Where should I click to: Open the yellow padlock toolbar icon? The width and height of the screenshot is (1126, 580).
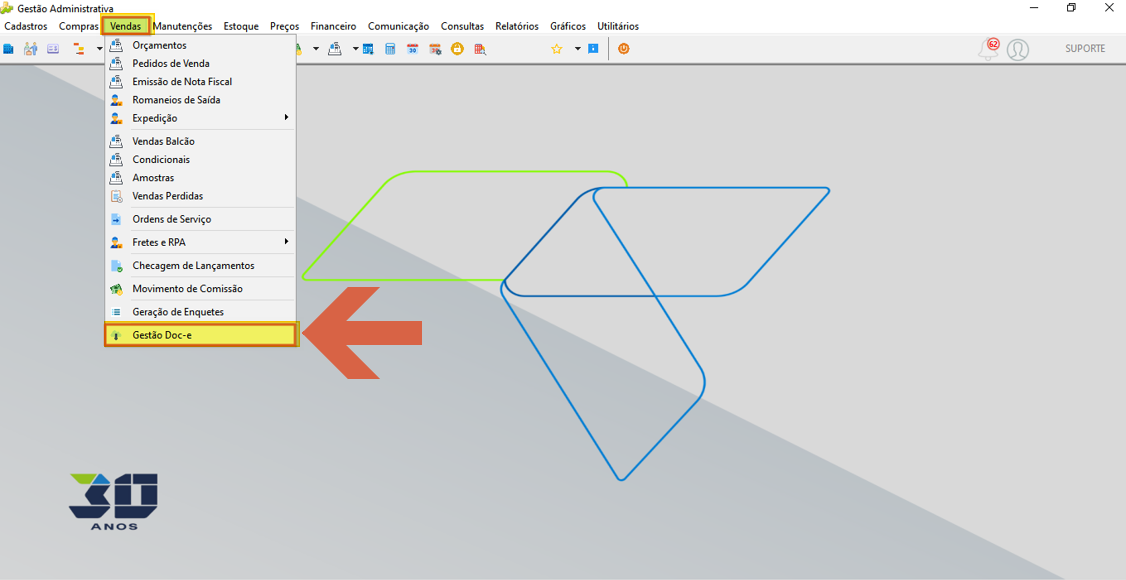point(457,49)
